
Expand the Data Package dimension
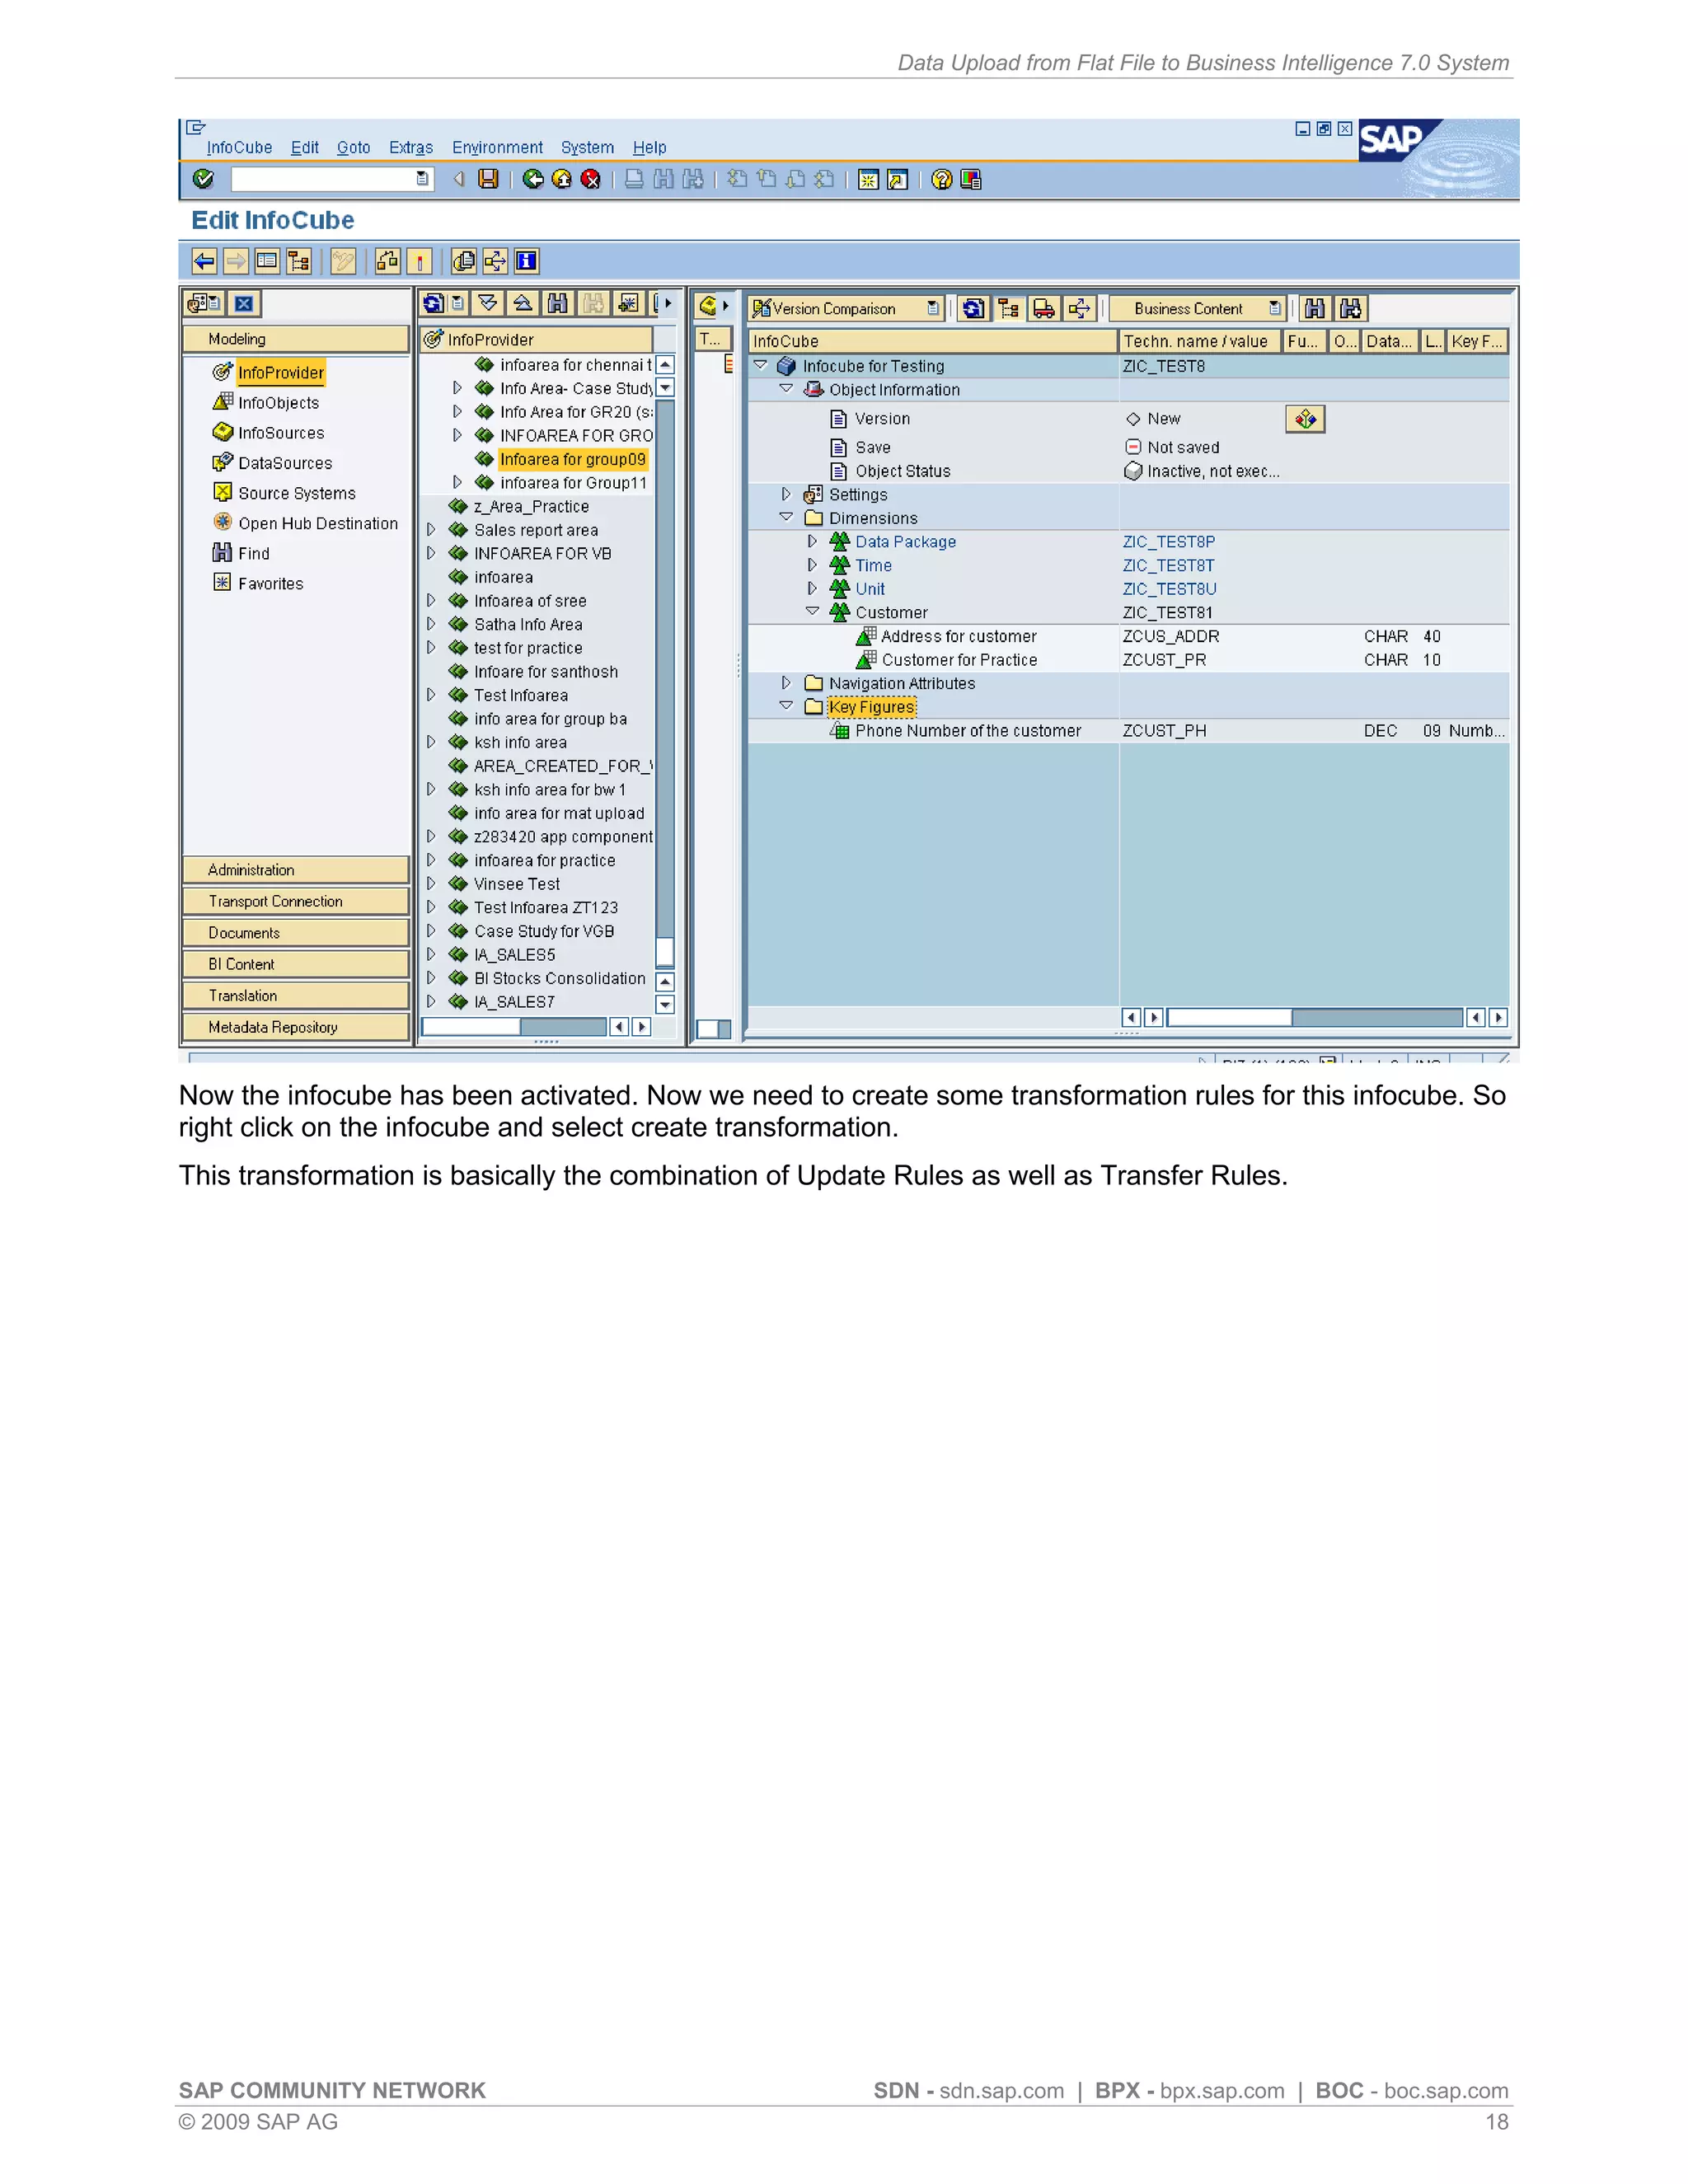coord(812,541)
